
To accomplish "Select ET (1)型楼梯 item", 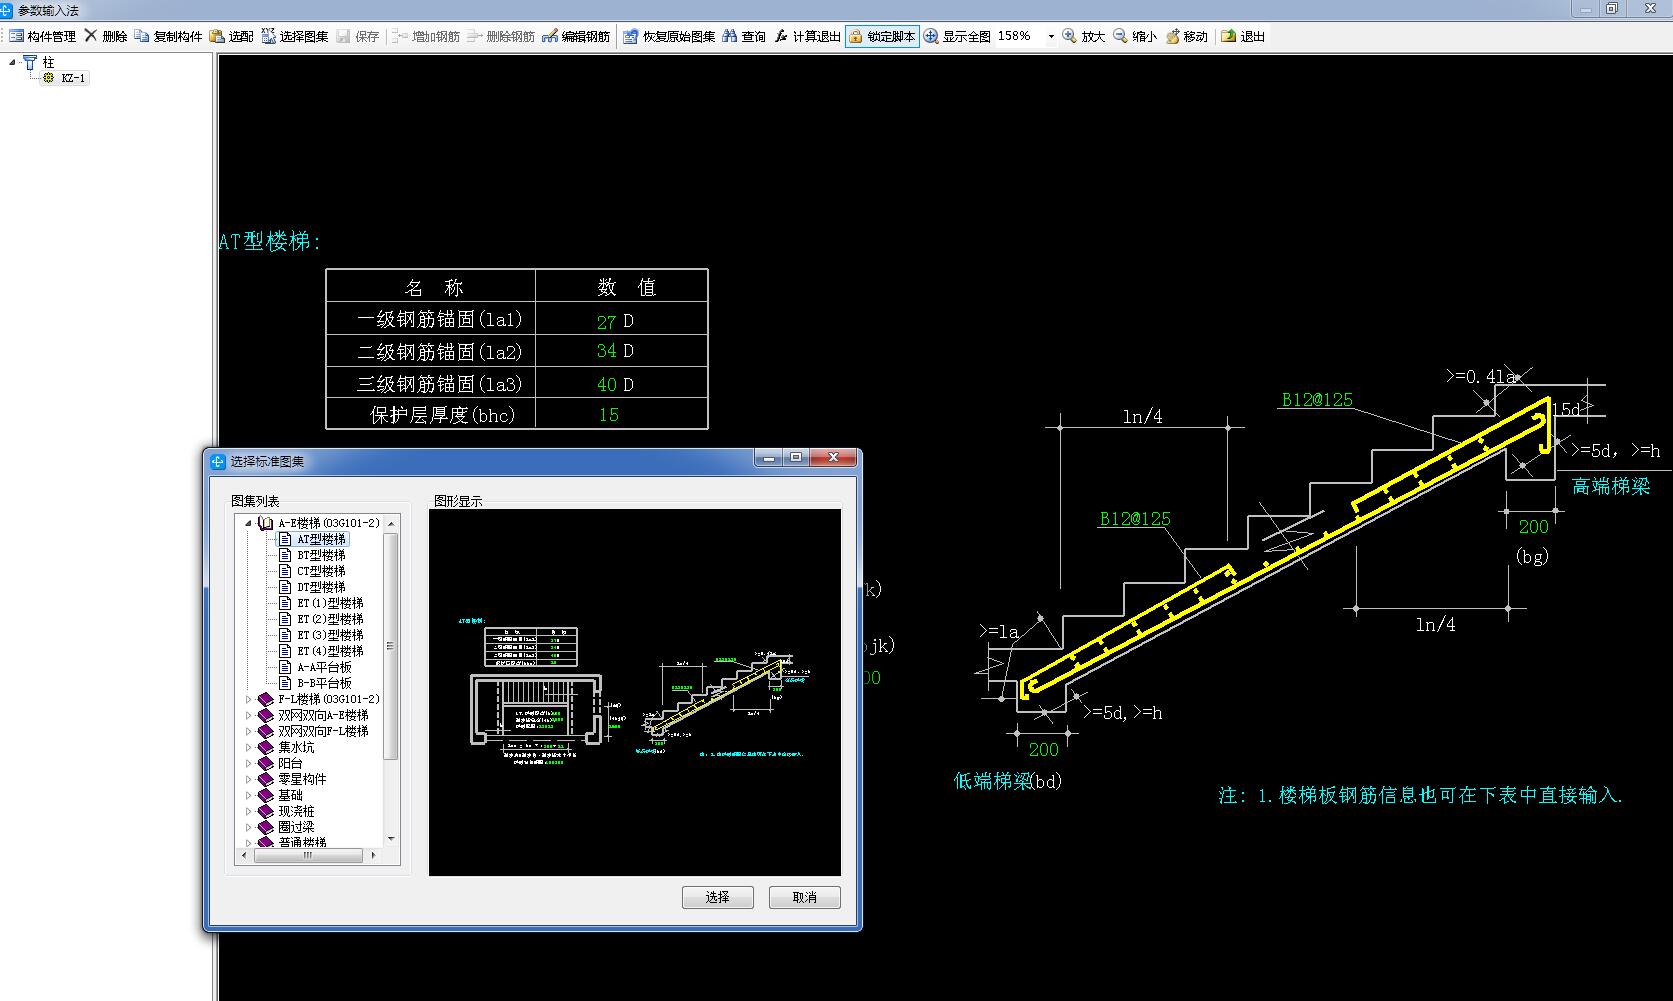I will point(330,603).
